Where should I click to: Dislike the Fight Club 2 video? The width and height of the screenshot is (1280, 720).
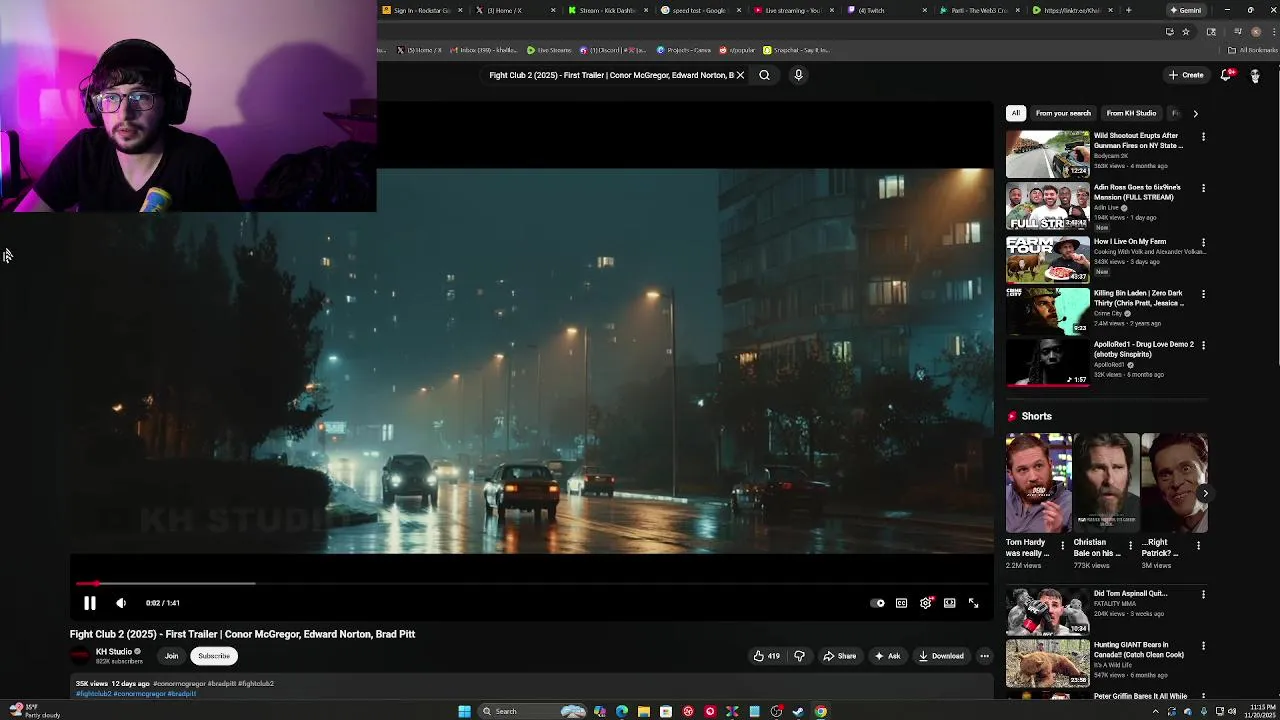pos(799,656)
